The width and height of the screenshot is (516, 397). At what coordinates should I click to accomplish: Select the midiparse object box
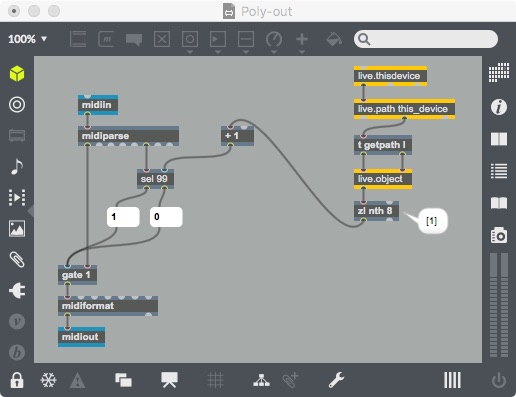[128, 136]
